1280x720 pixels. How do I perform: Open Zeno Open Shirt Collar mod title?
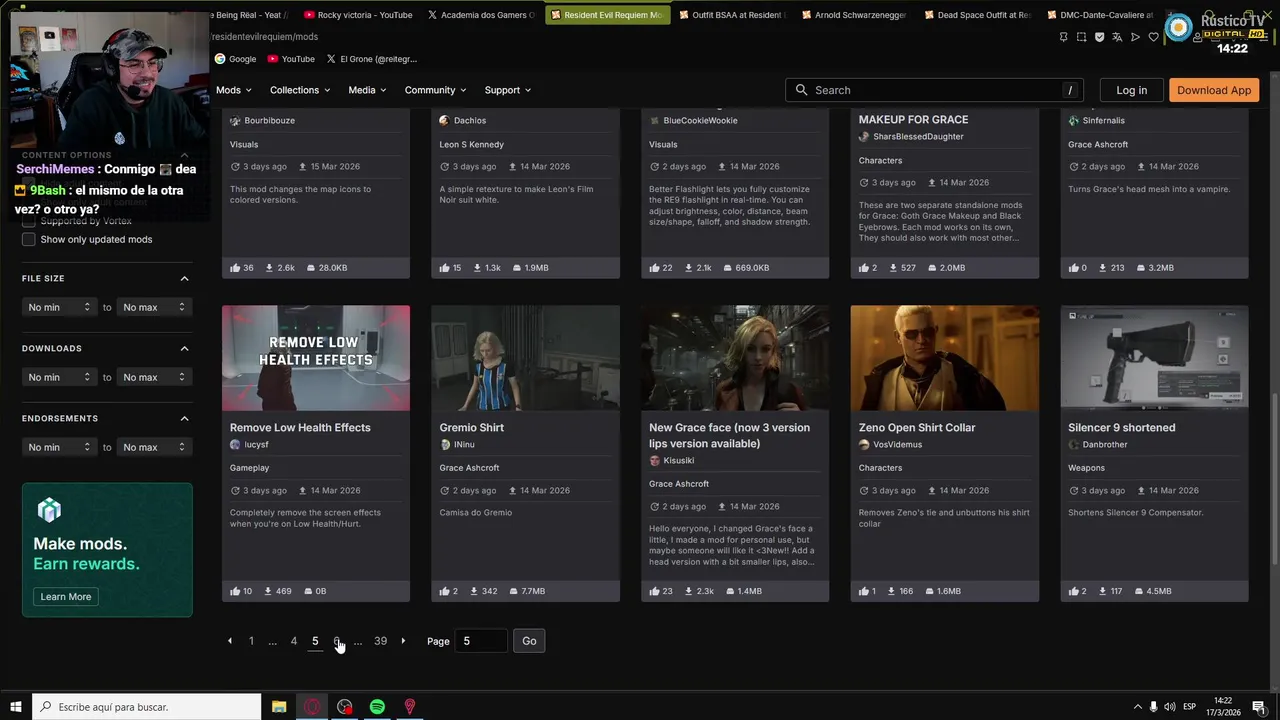click(917, 428)
